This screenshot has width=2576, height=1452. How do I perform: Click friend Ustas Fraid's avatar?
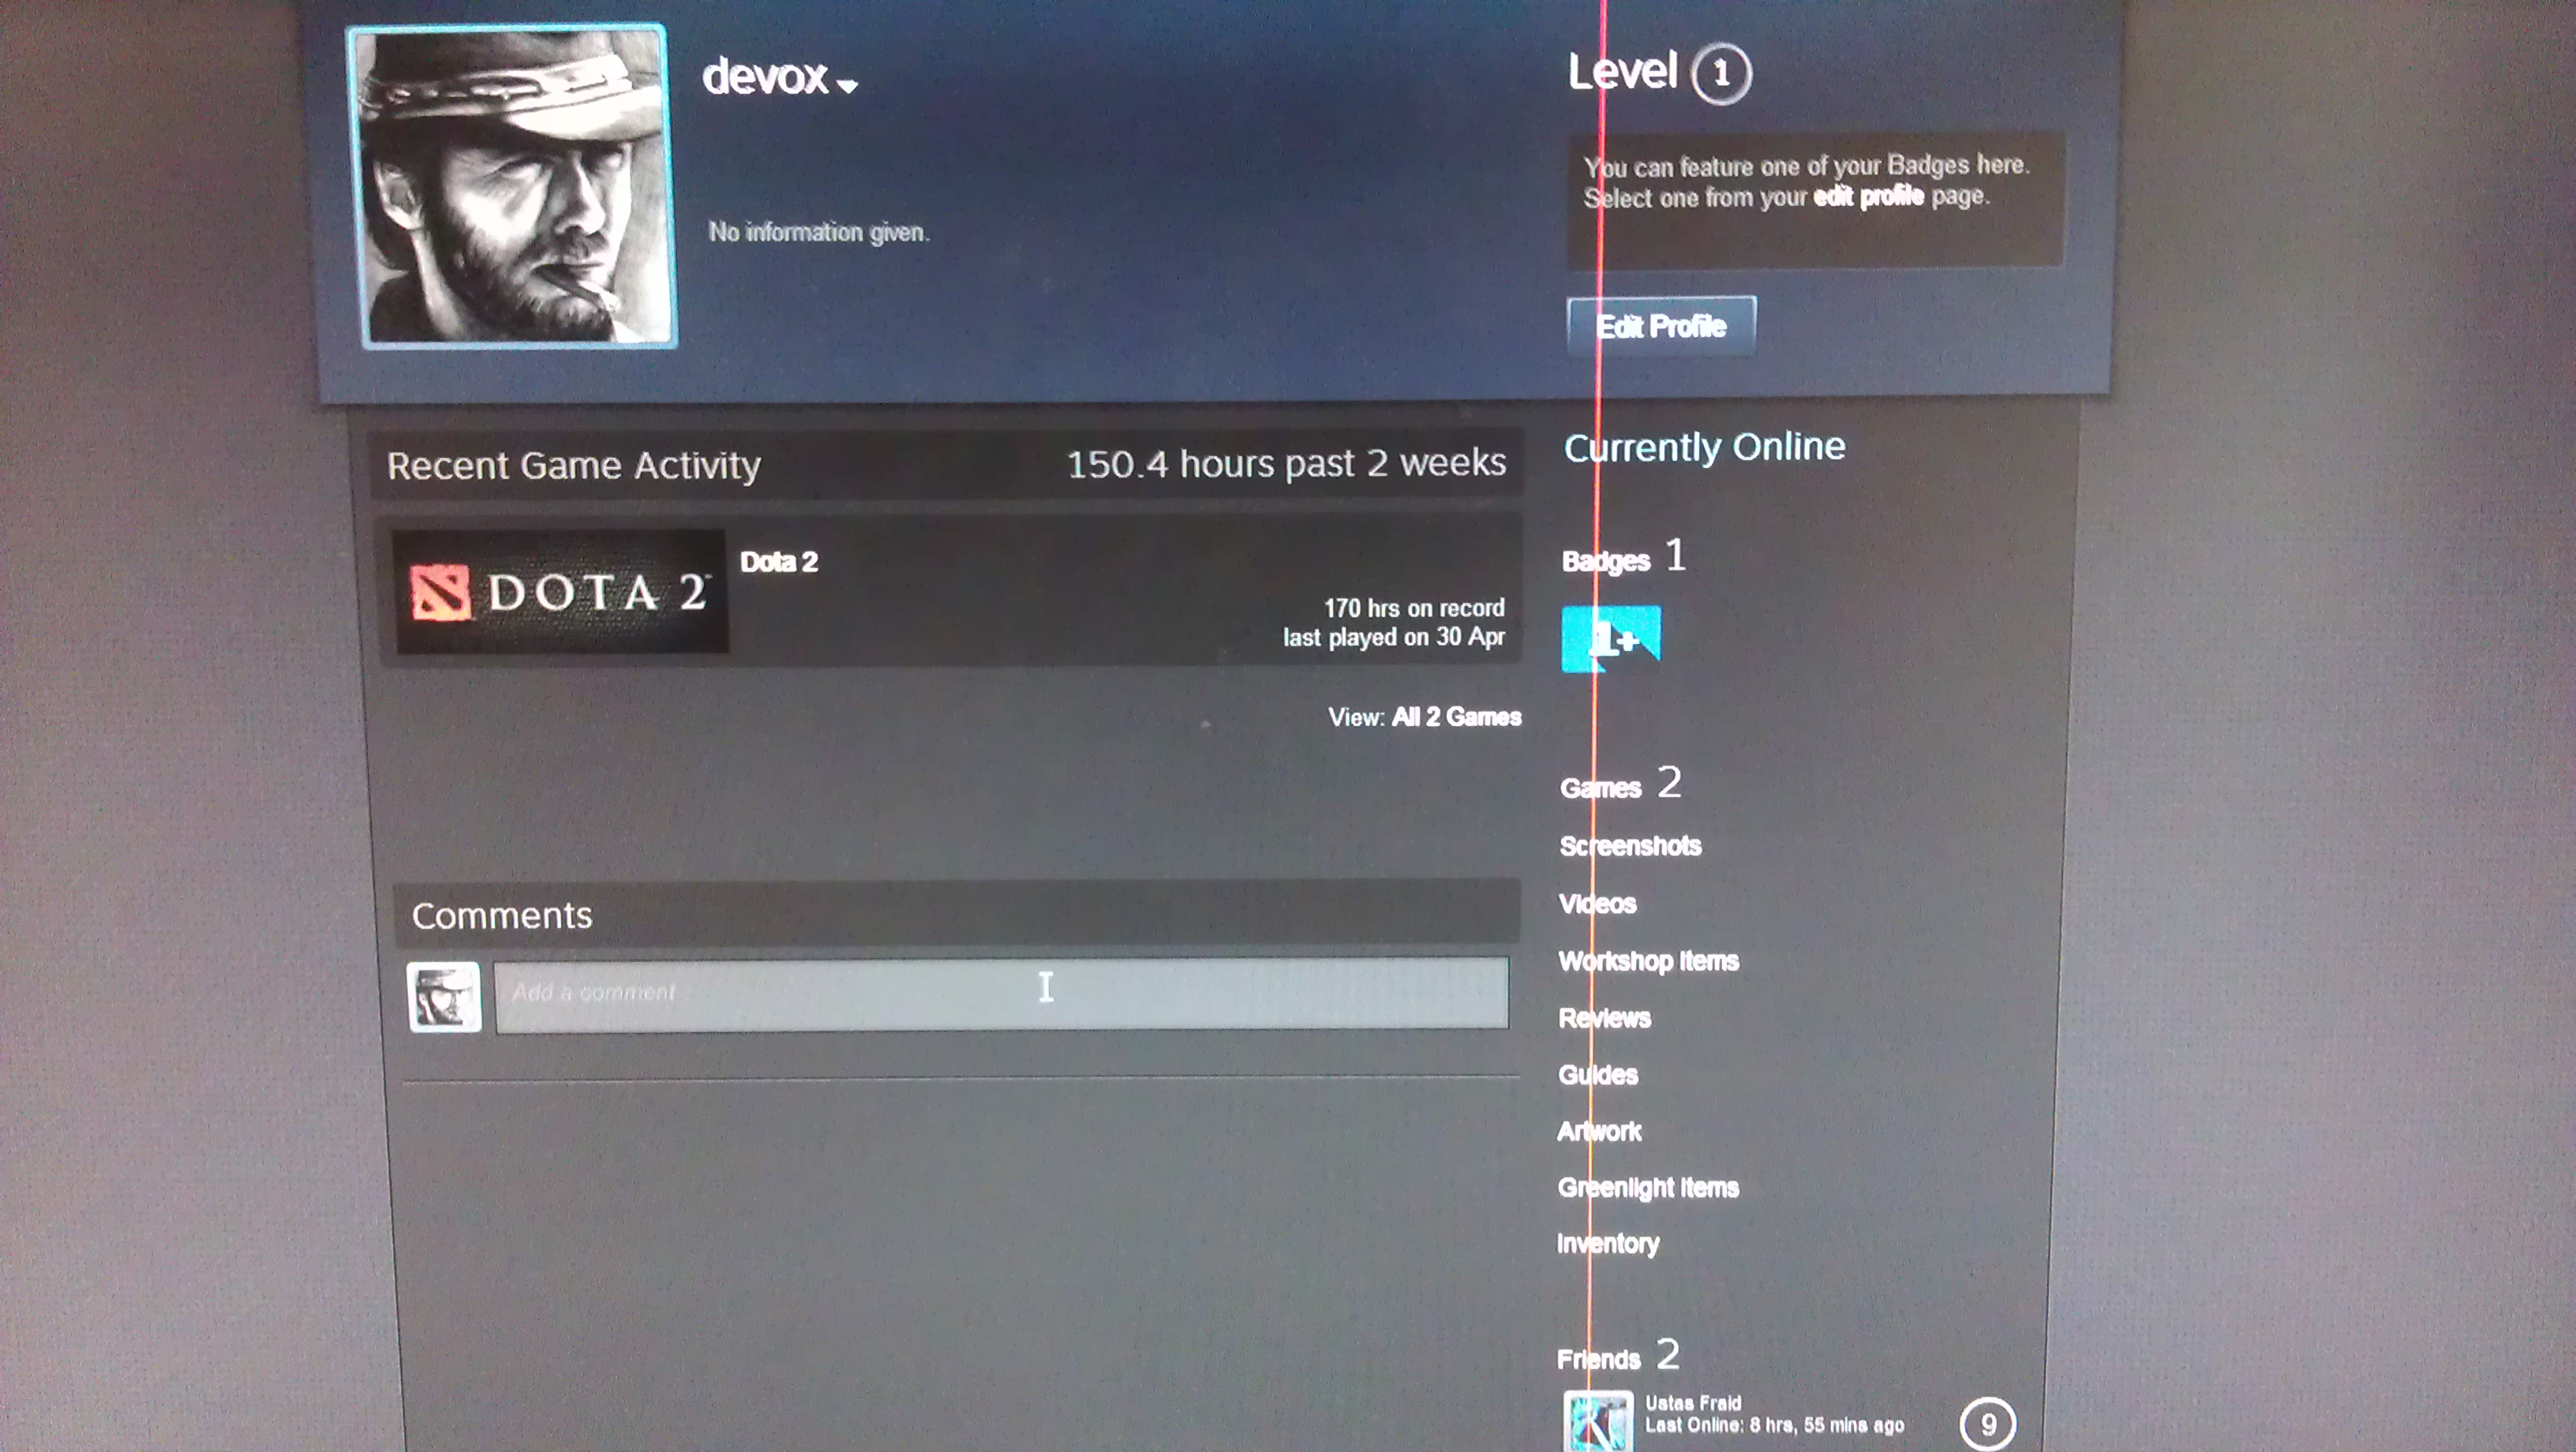tap(1598, 1422)
